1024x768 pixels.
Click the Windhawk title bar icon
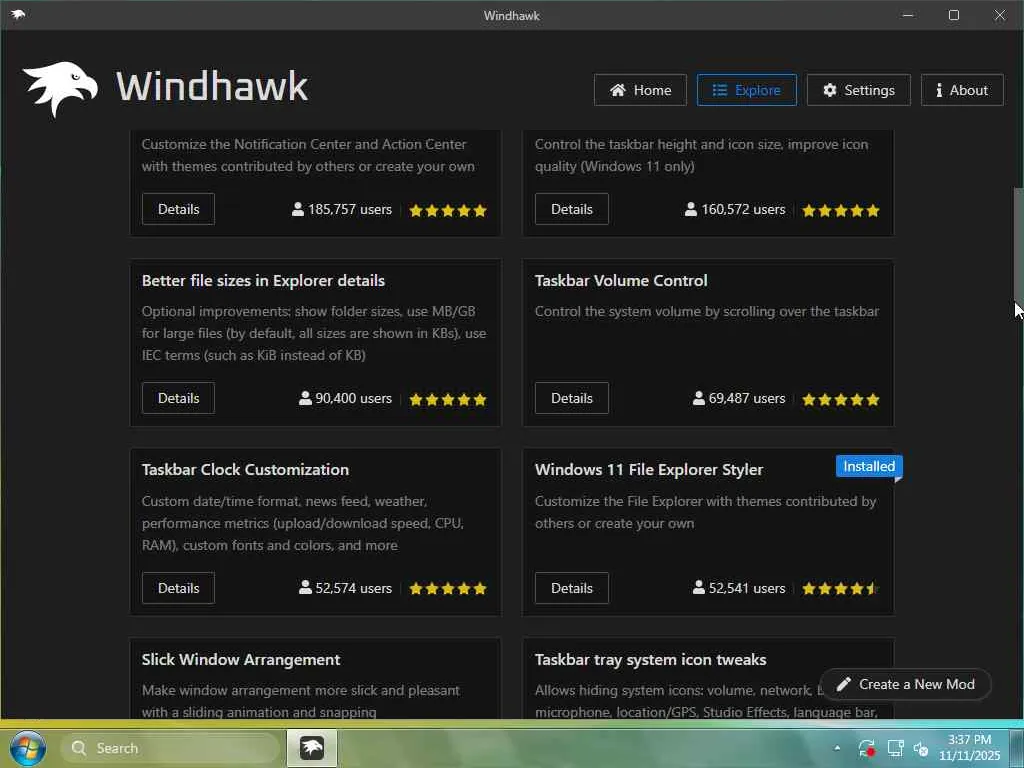click(18, 14)
